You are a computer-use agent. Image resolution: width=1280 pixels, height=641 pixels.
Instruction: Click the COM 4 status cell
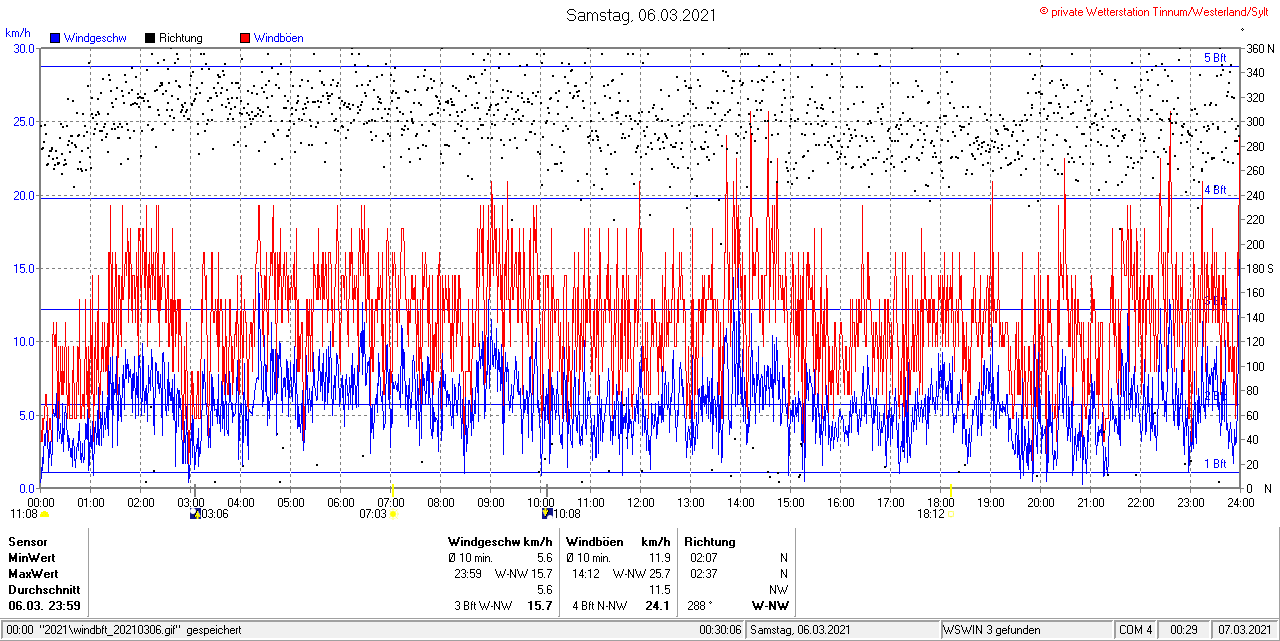pos(1136,630)
